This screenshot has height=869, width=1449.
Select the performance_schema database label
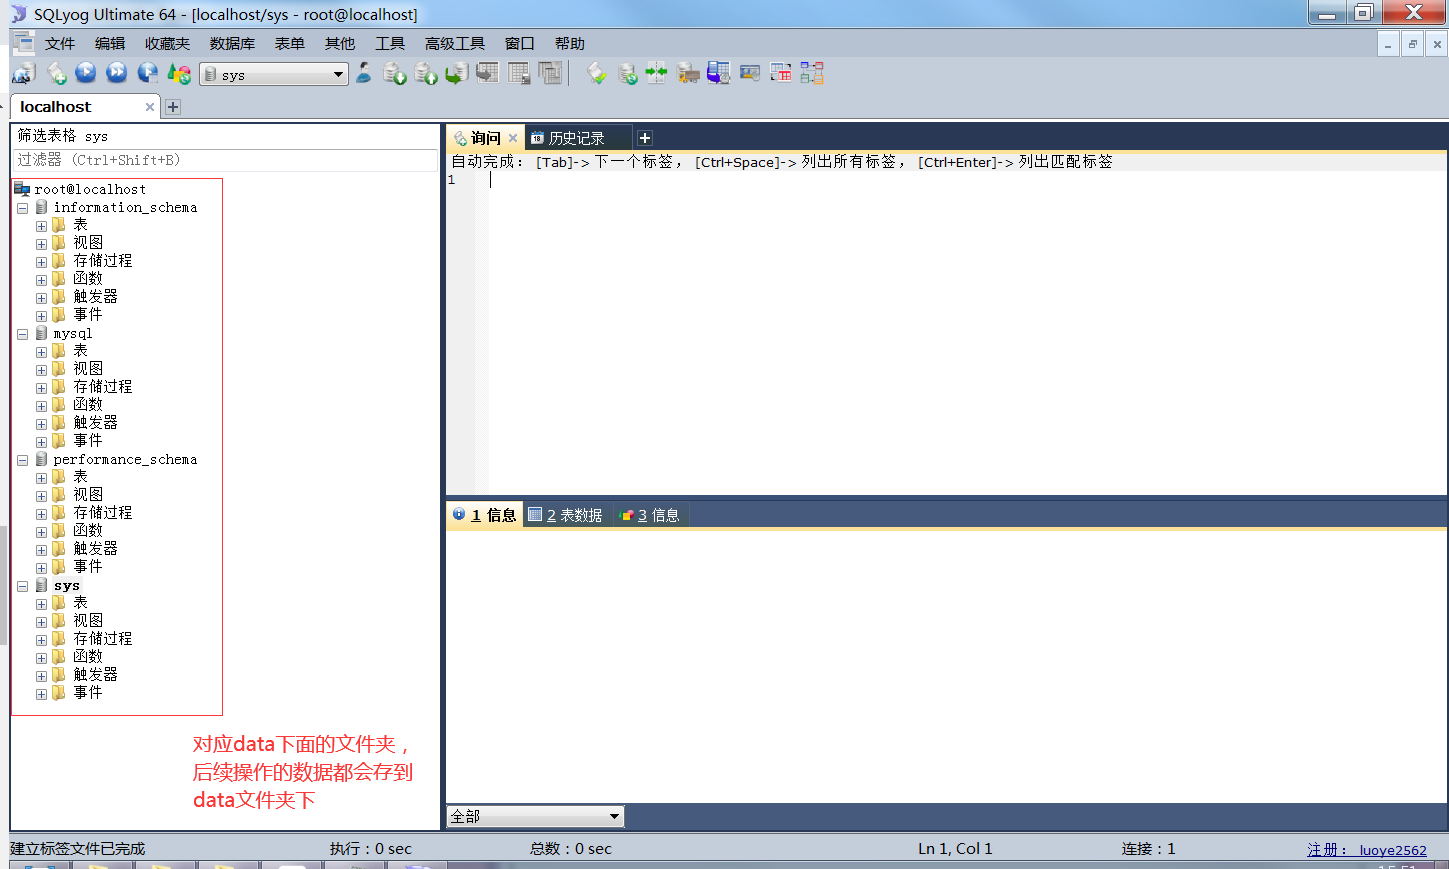[x=125, y=460]
